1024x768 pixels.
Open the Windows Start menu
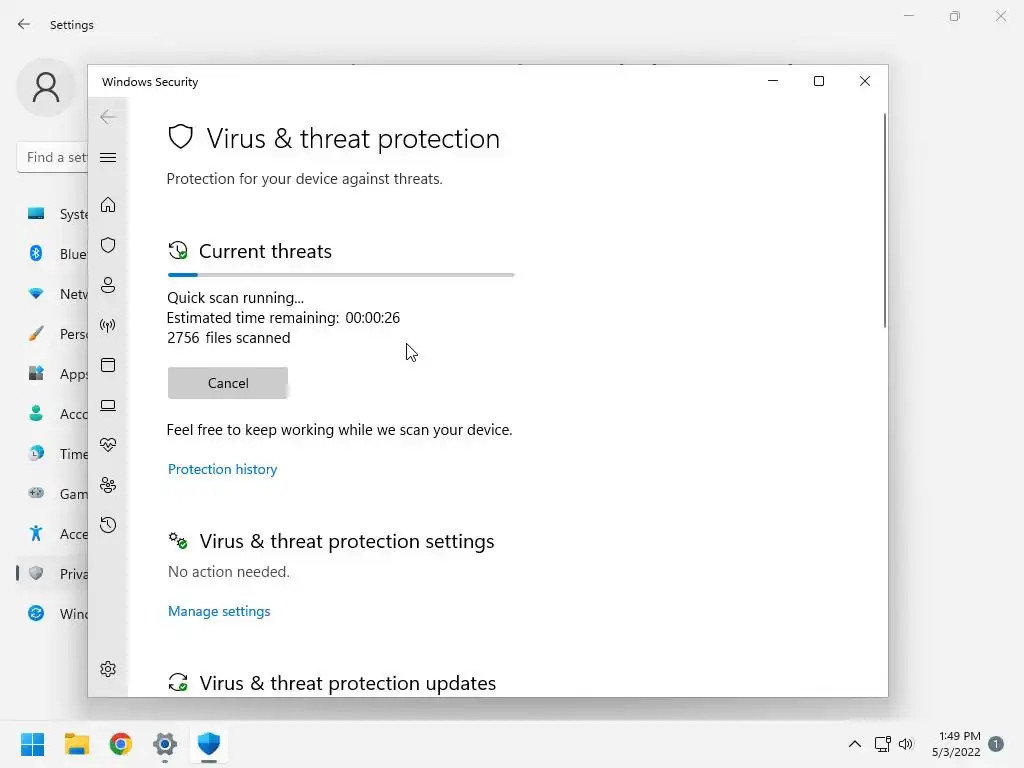(32, 744)
